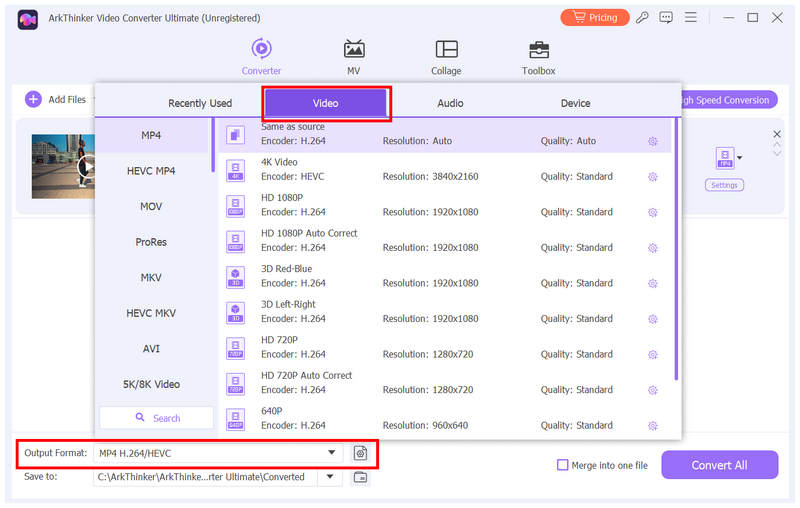
Task: Open settings gear for the HD 720P preset
Action: pyautogui.click(x=653, y=354)
